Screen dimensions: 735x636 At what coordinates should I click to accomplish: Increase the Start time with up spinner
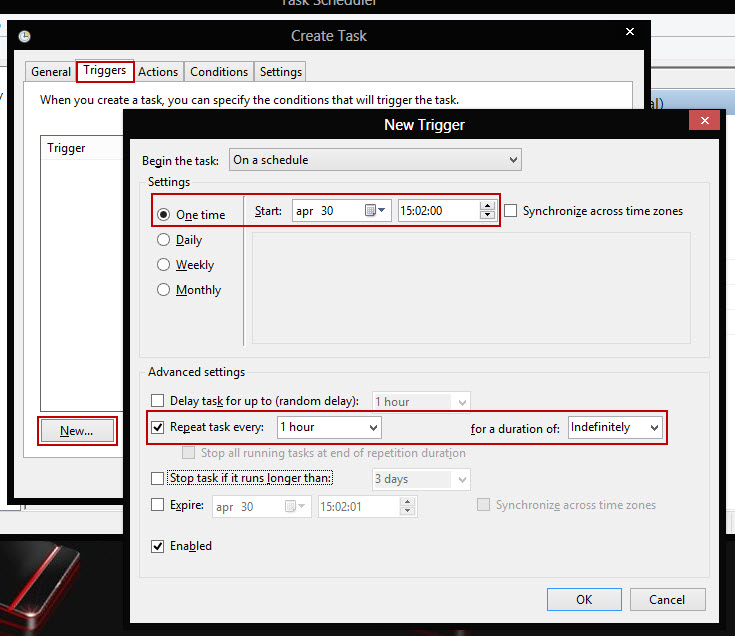click(488, 206)
